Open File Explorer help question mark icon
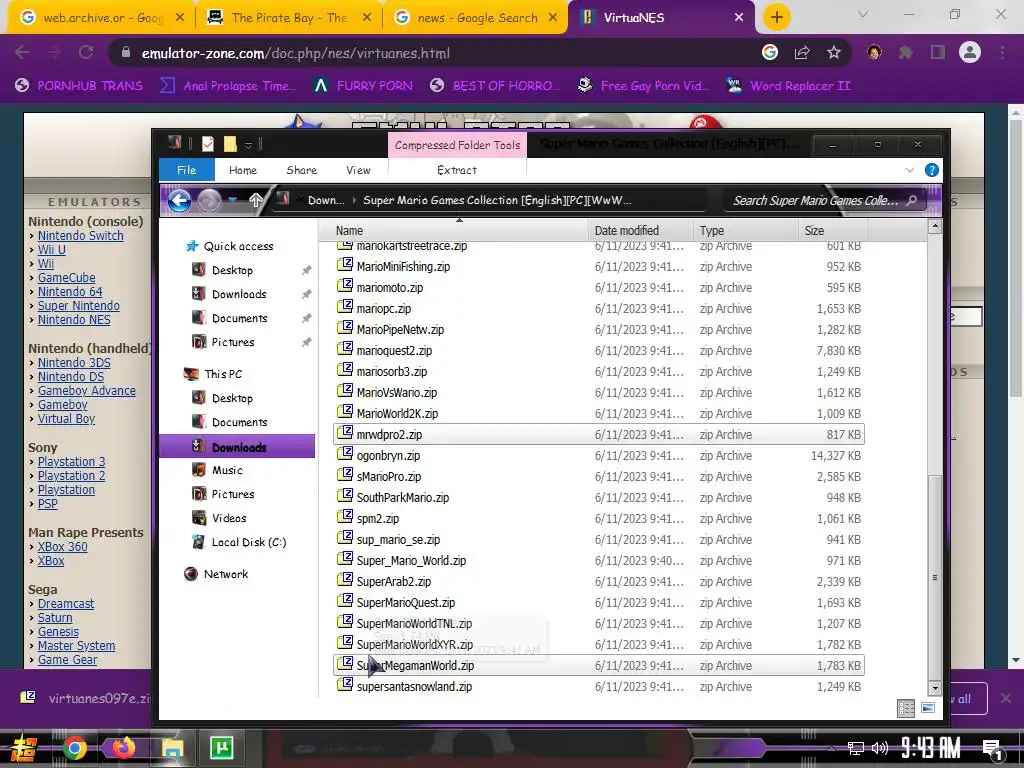 932,170
